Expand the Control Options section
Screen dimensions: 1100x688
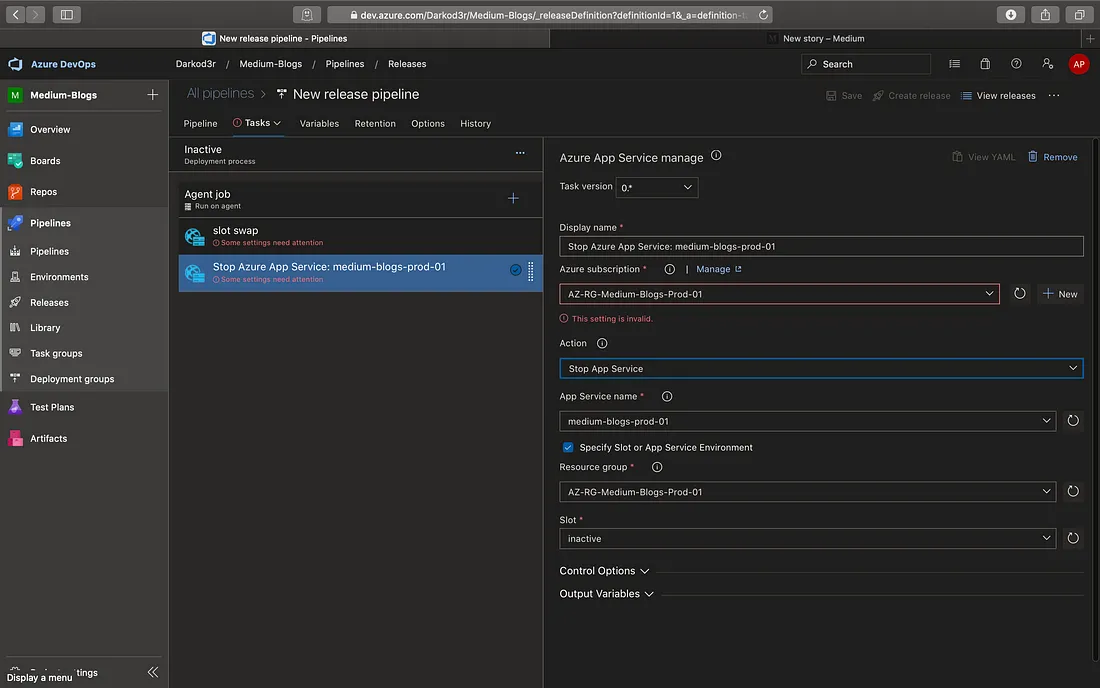pos(604,571)
